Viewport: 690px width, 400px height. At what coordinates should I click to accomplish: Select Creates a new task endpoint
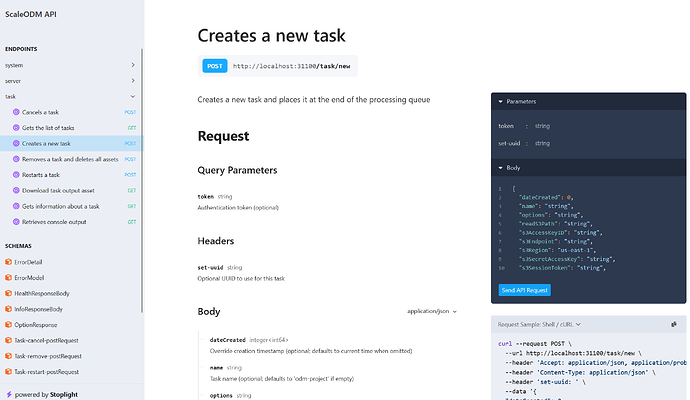click(72, 143)
